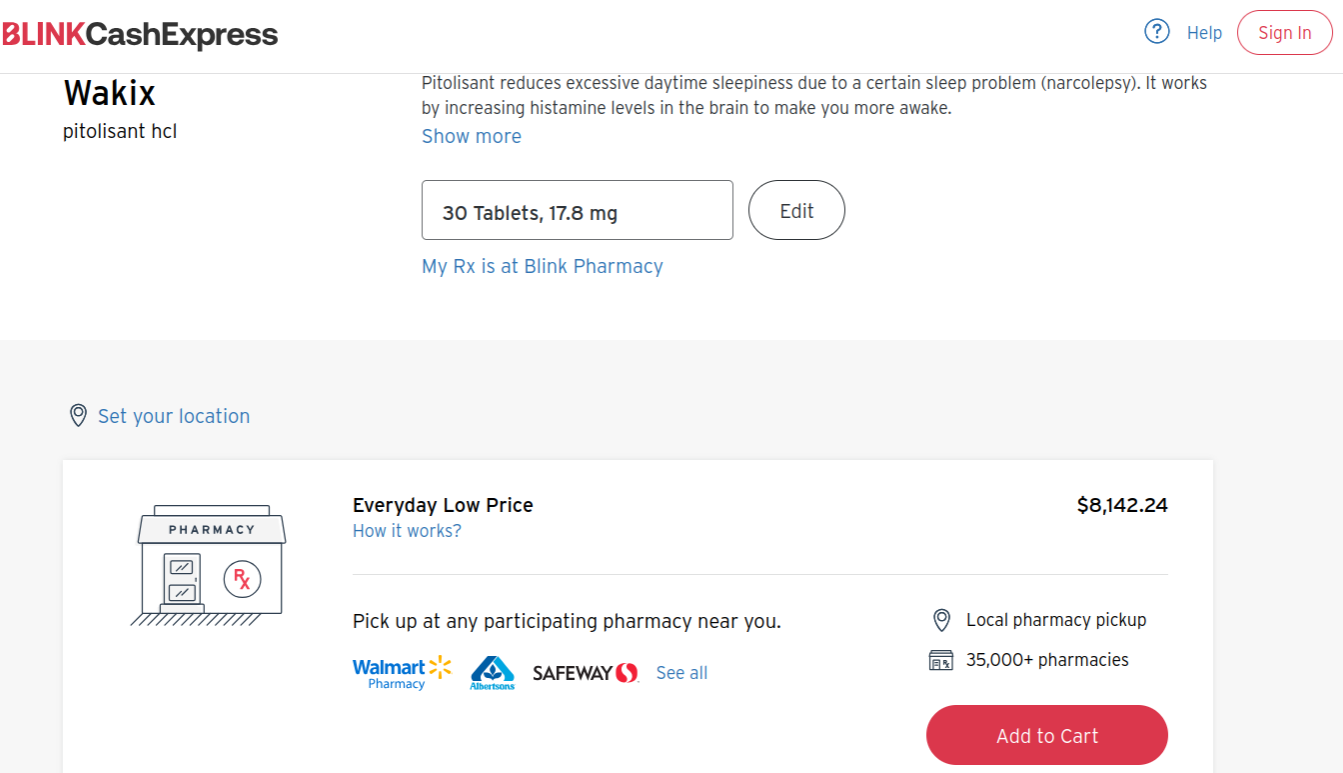Select My Rx is at Blink Pharmacy
The image size is (1343, 773).
pos(542,266)
